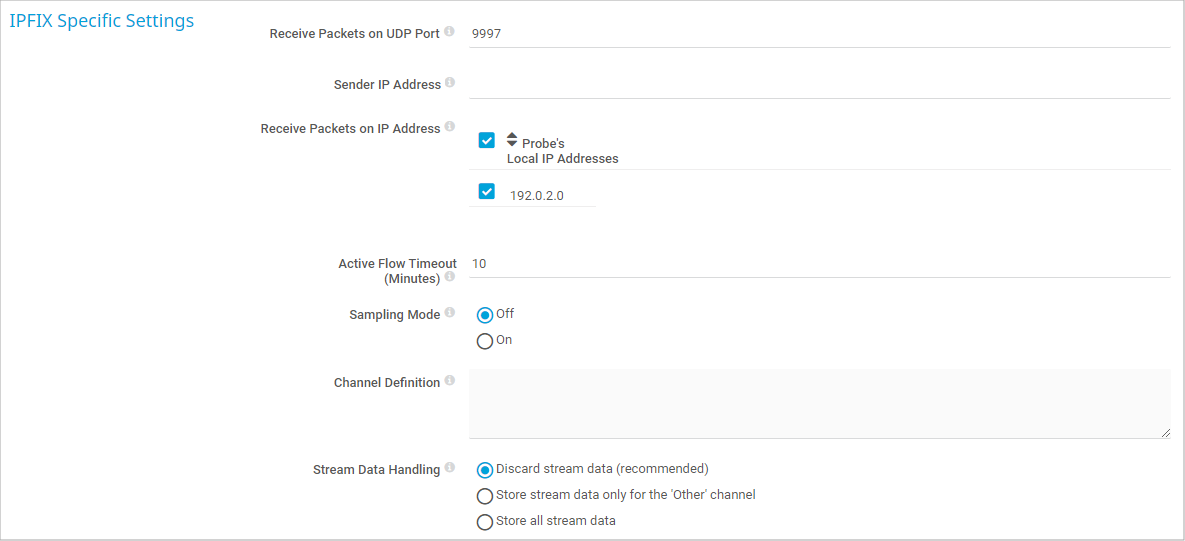Image resolution: width=1185 pixels, height=541 pixels.
Task: Select Store stream data only for 'Other' channel
Action: (485, 496)
